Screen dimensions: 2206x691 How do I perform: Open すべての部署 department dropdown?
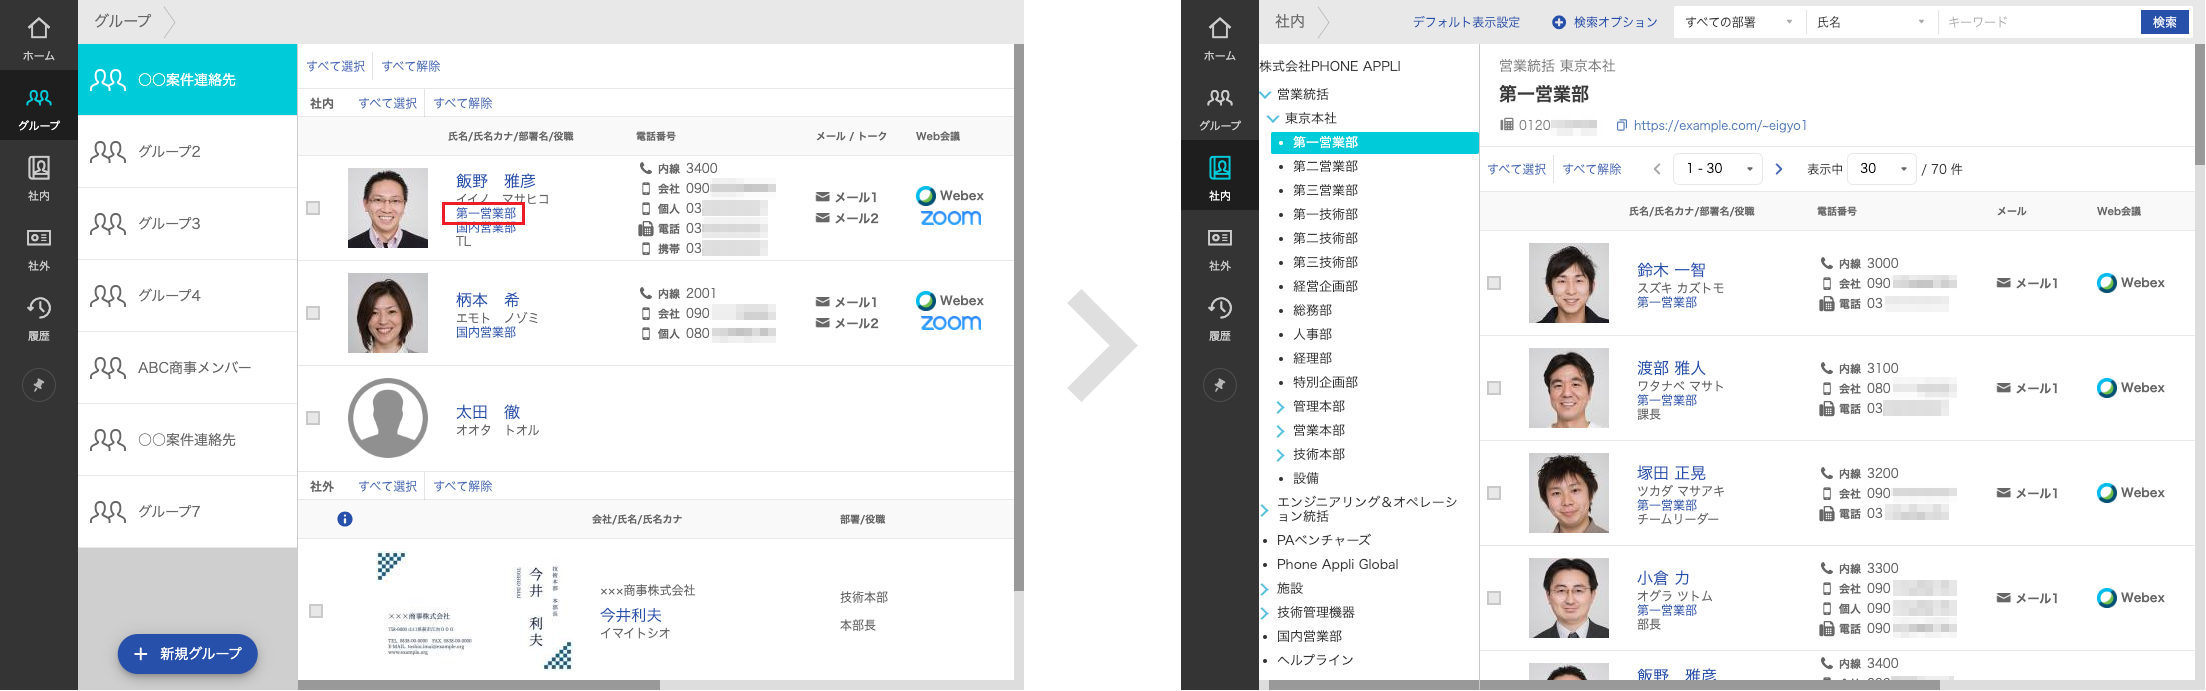[1739, 22]
